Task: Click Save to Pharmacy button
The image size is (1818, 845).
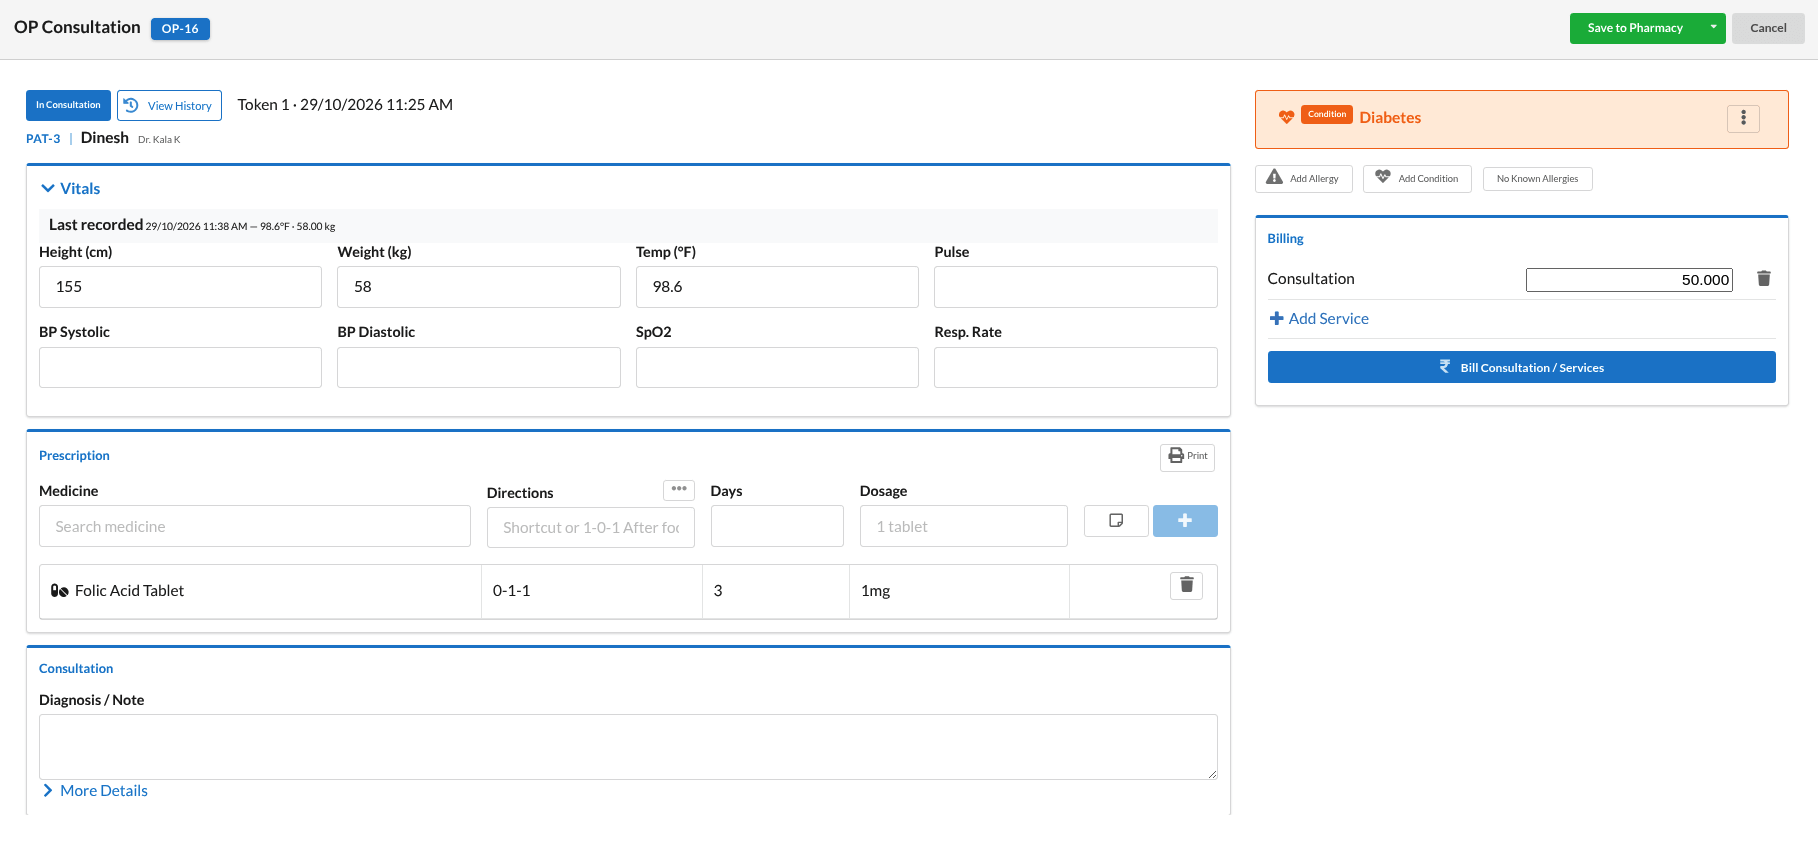Action: coord(1635,28)
